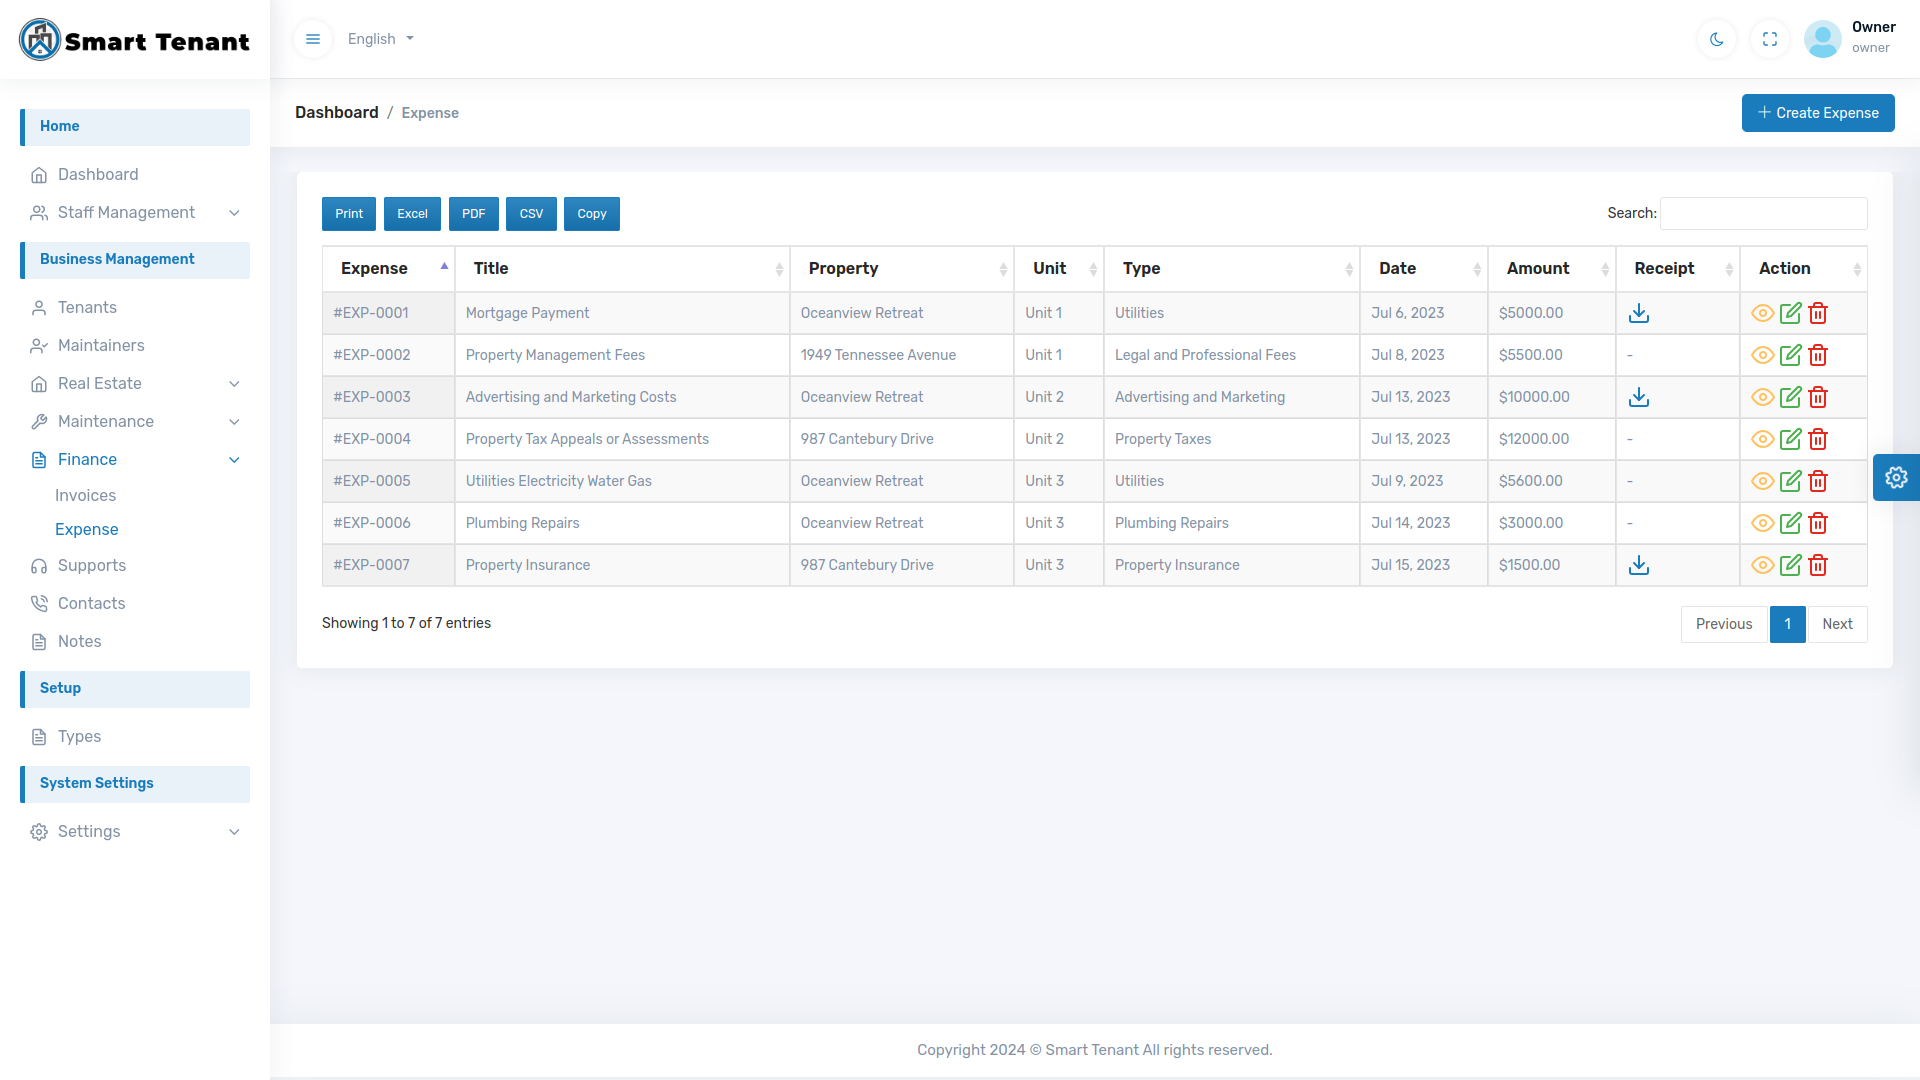Navigate to Tenants in the sidebar
Image resolution: width=1920 pixels, height=1080 pixels.
pos(88,307)
